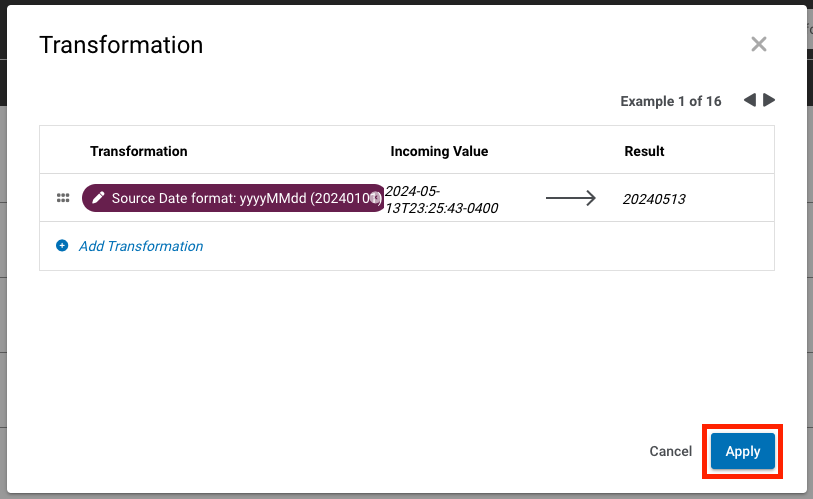
Task: Cancel the transformation changes
Action: [670, 451]
